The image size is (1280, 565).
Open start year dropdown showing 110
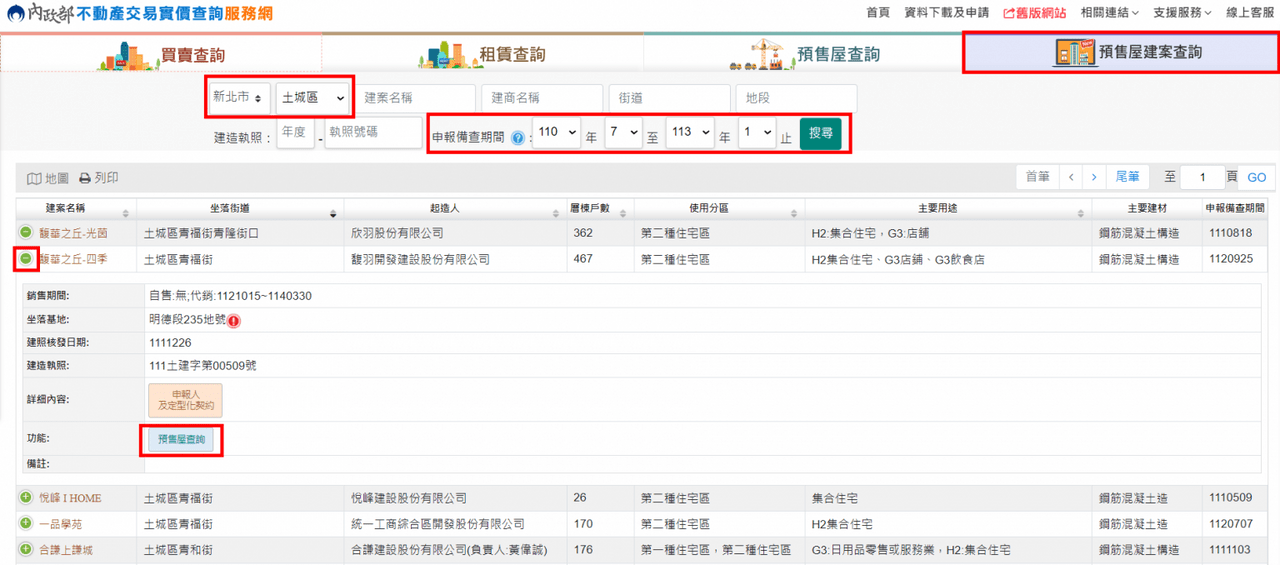coord(556,132)
